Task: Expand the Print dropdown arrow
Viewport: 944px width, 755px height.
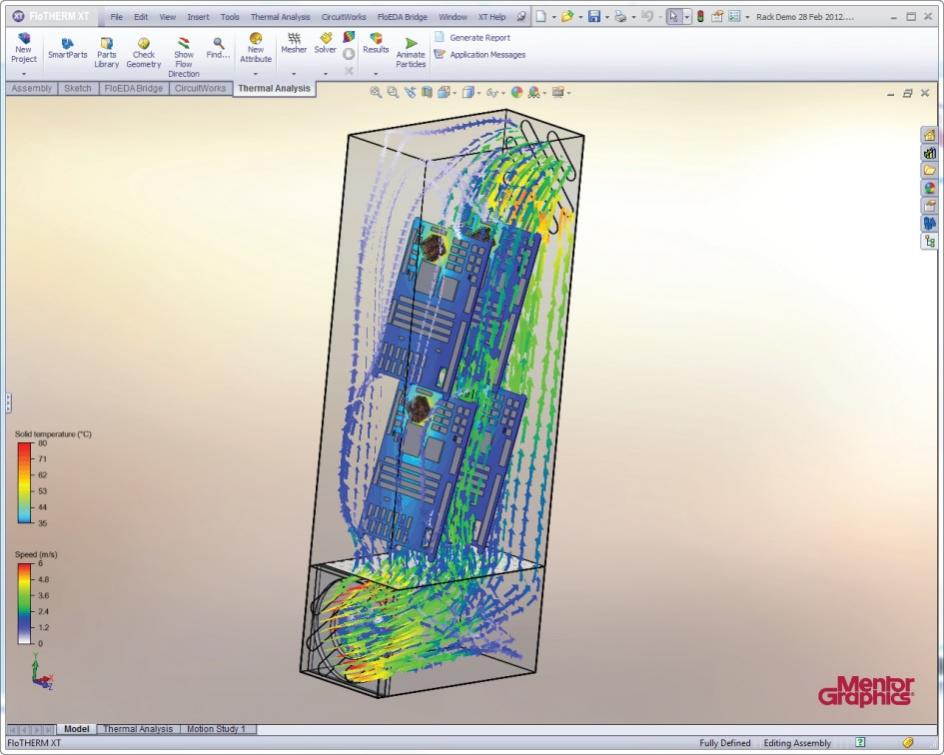Action: tap(633, 17)
